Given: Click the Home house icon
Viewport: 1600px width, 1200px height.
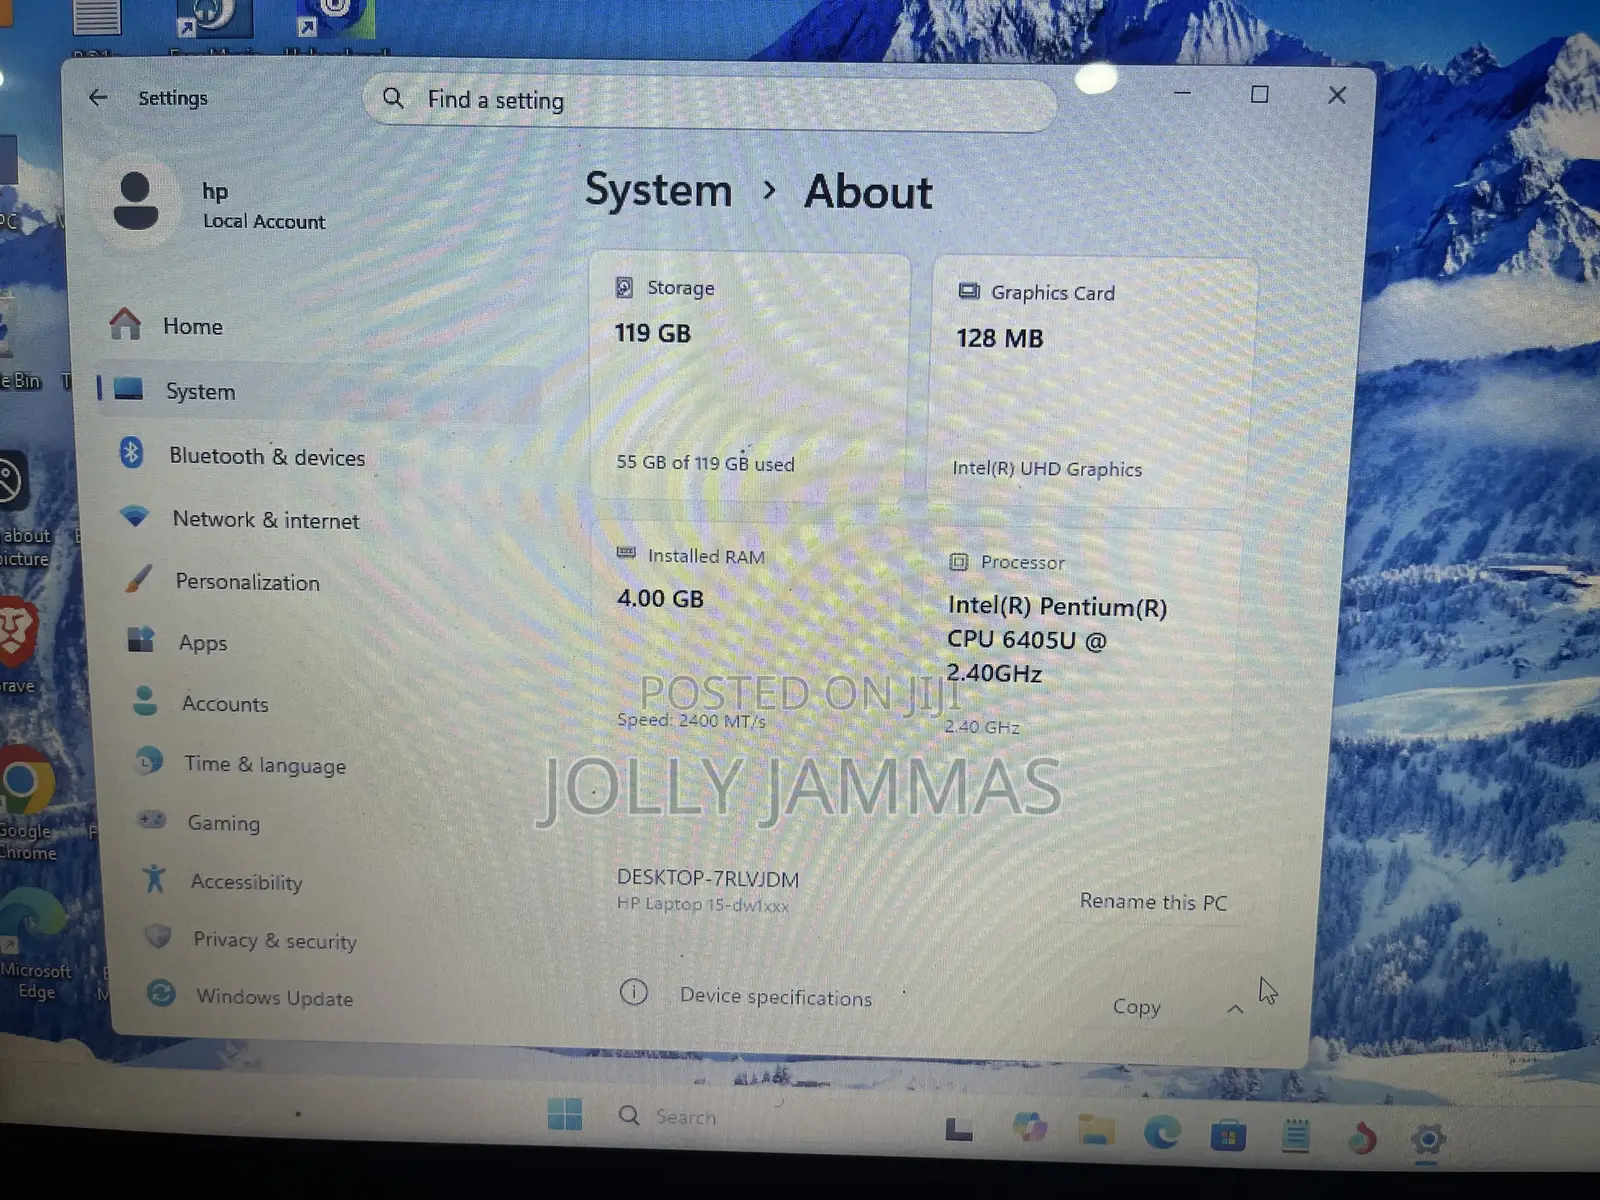Looking at the screenshot, I should [125, 324].
